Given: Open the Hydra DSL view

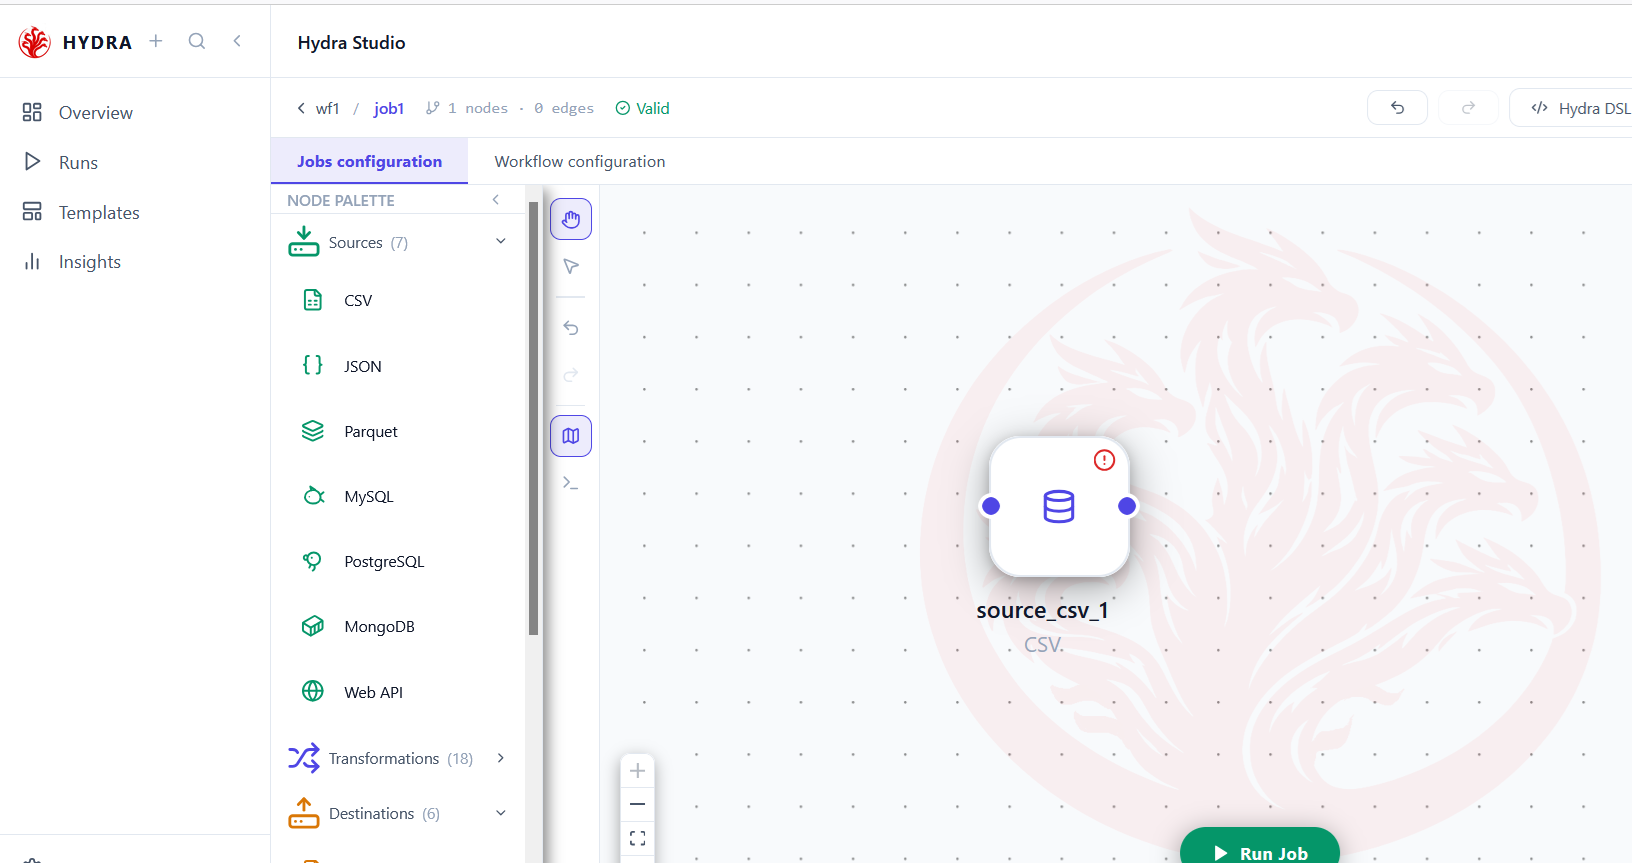Looking at the screenshot, I should [x=1572, y=108].
